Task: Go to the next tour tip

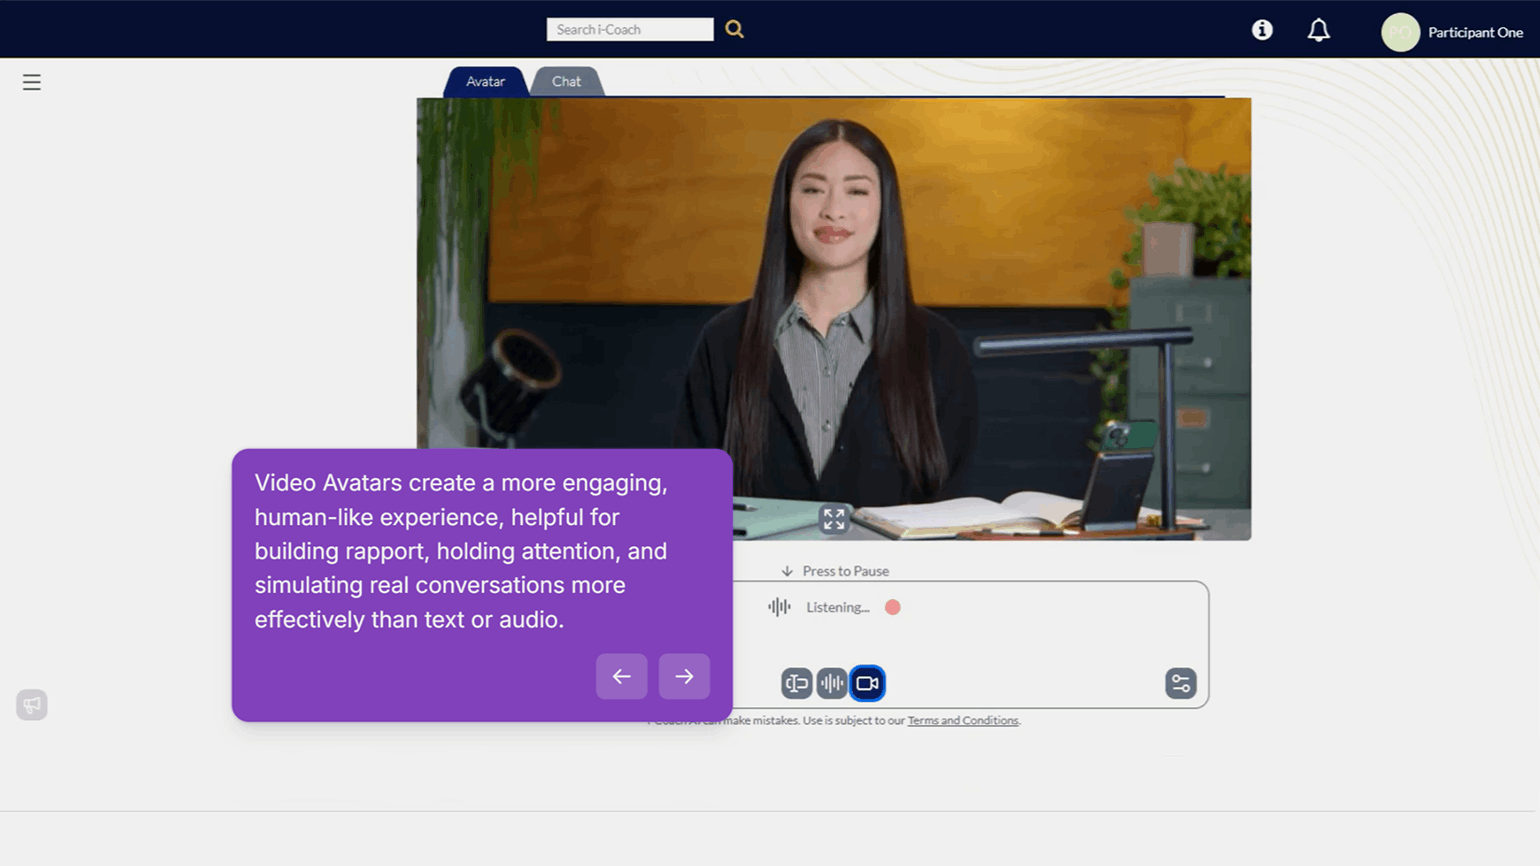Action: point(684,677)
